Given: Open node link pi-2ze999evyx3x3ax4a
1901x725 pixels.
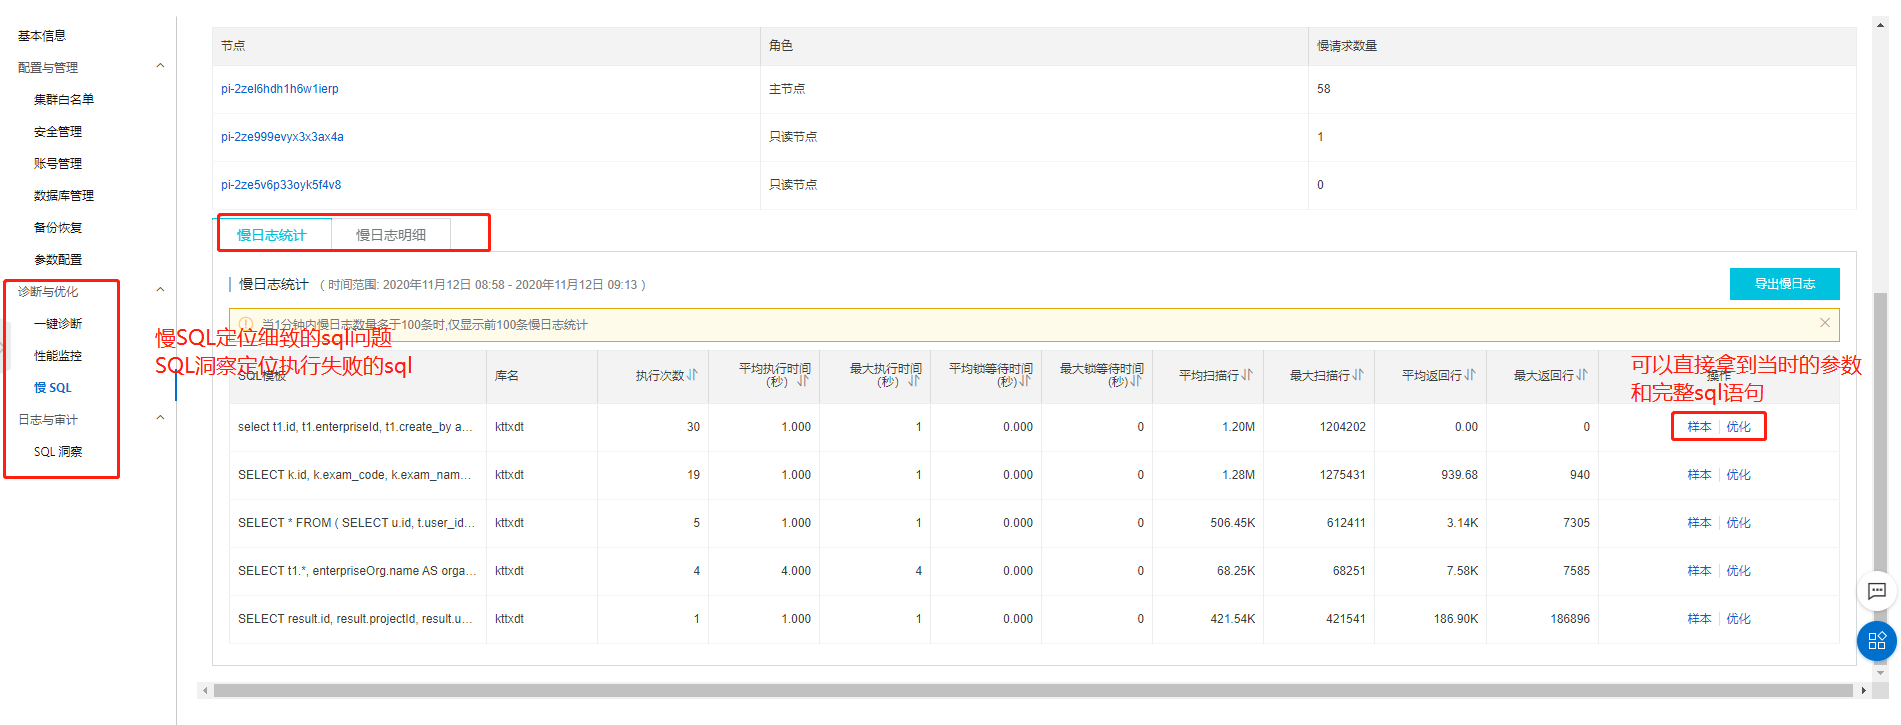Looking at the screenshot, I should (282, 137).
